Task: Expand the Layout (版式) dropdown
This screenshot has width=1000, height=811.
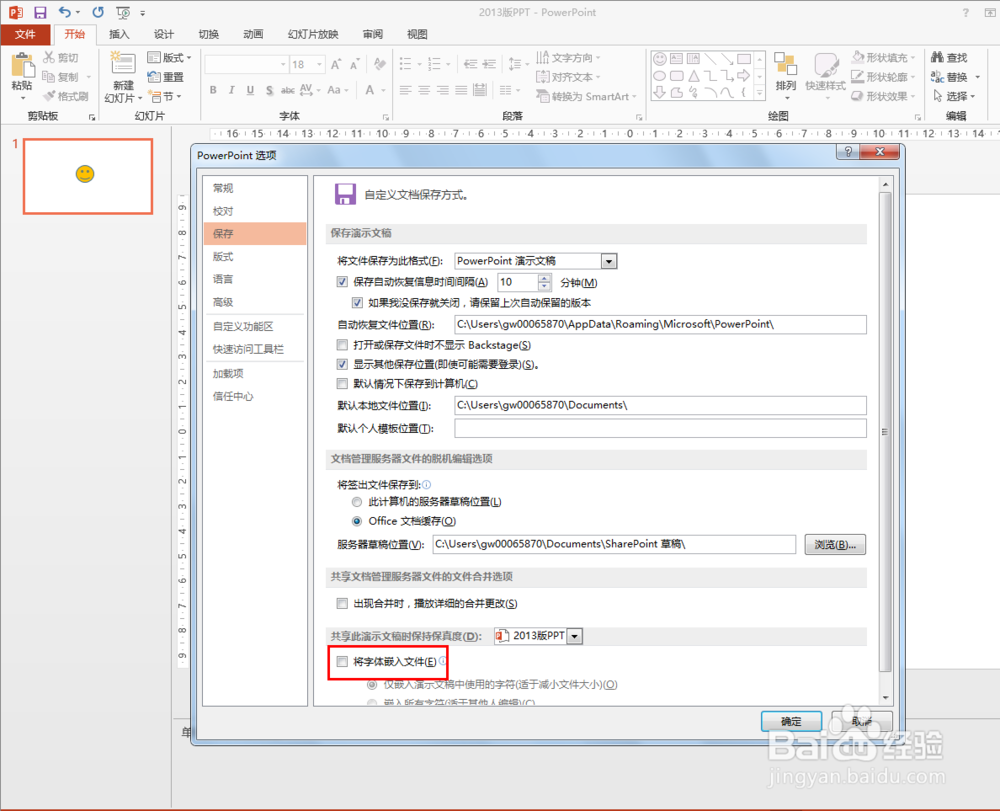Action: 189,57
